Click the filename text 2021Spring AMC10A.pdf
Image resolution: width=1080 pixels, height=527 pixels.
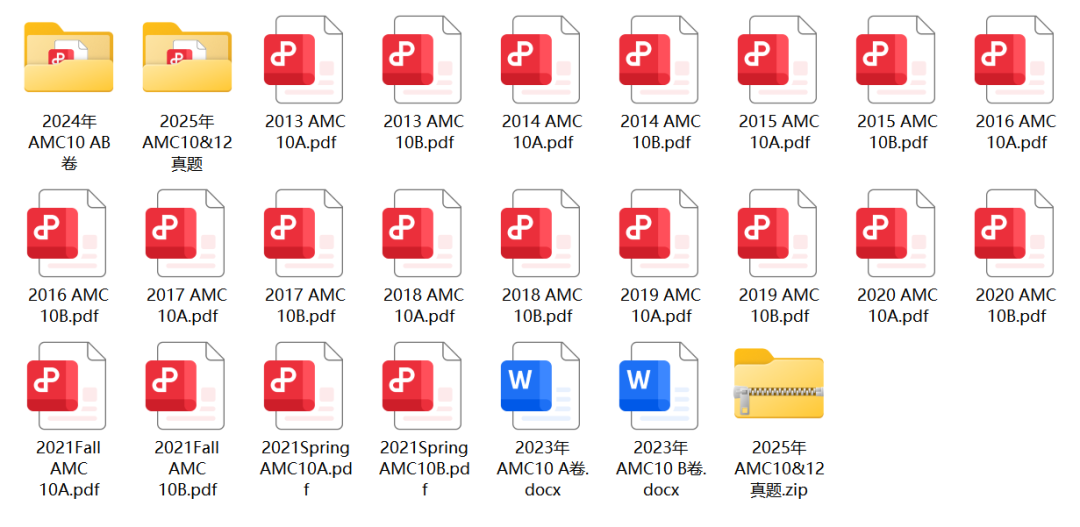306,468
